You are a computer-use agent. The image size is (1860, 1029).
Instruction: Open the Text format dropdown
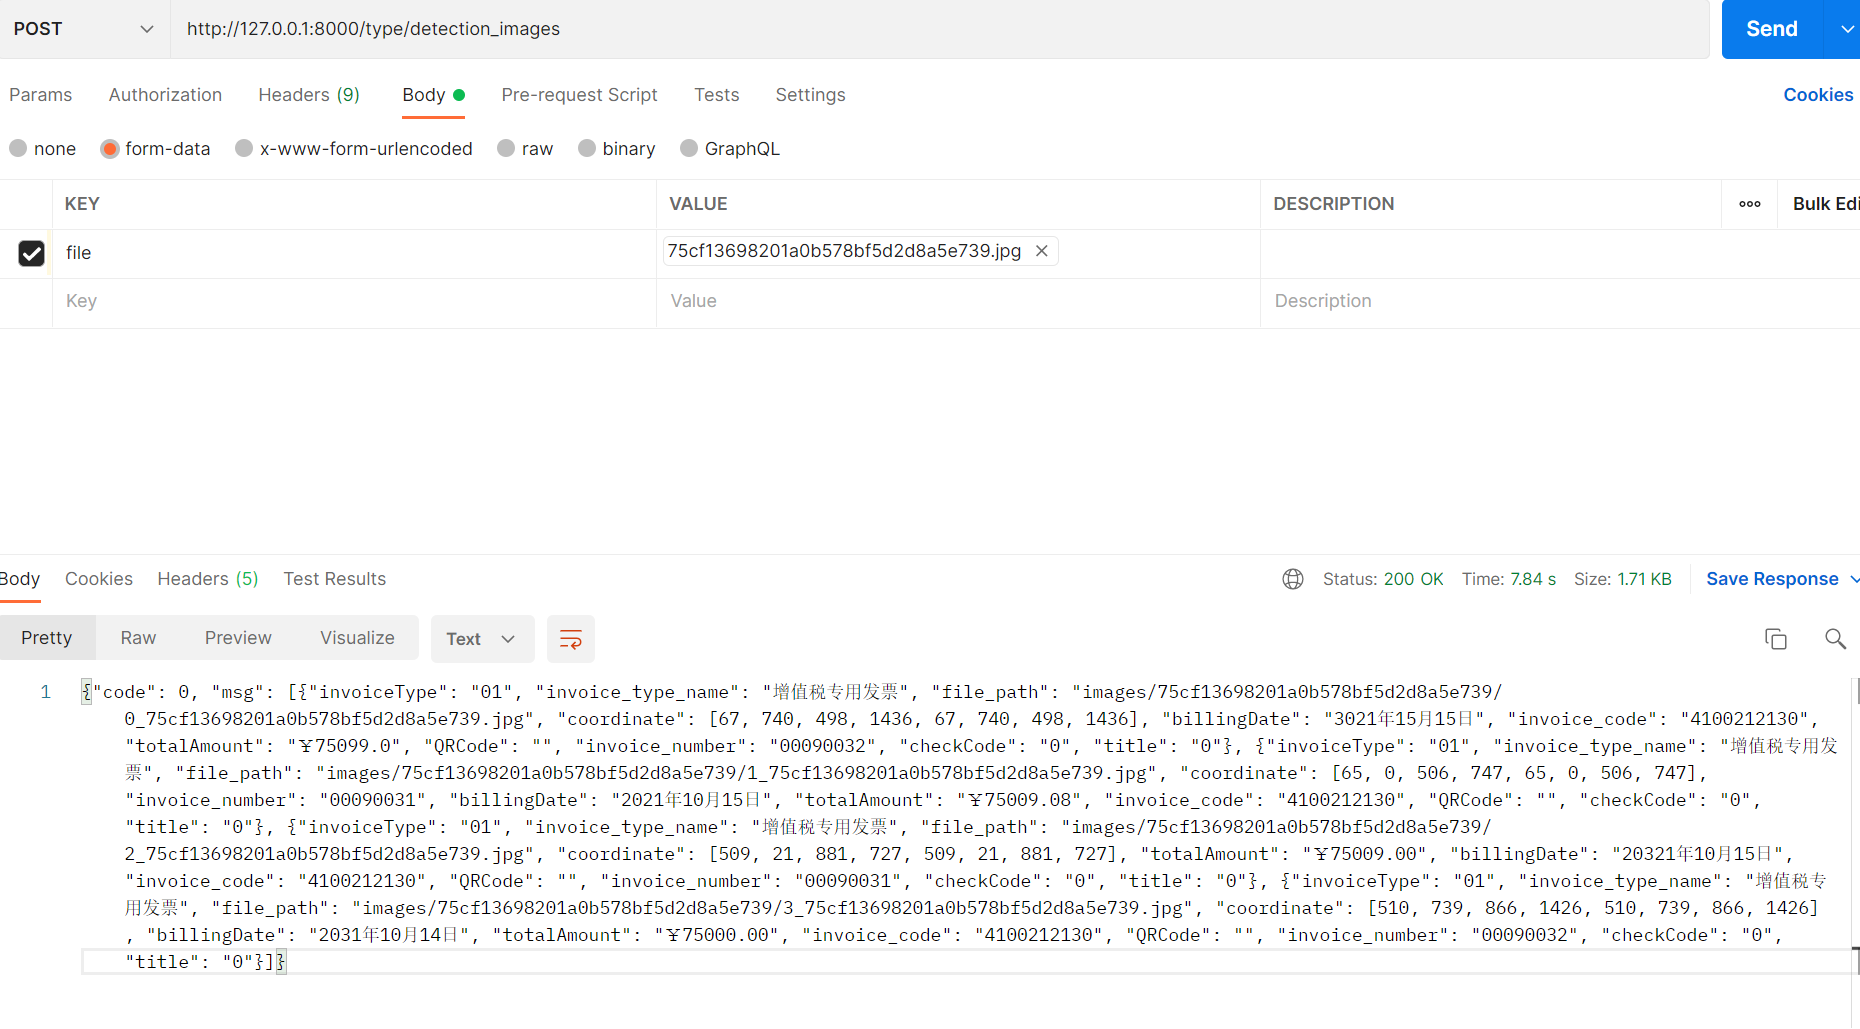[x=482, y=639]
